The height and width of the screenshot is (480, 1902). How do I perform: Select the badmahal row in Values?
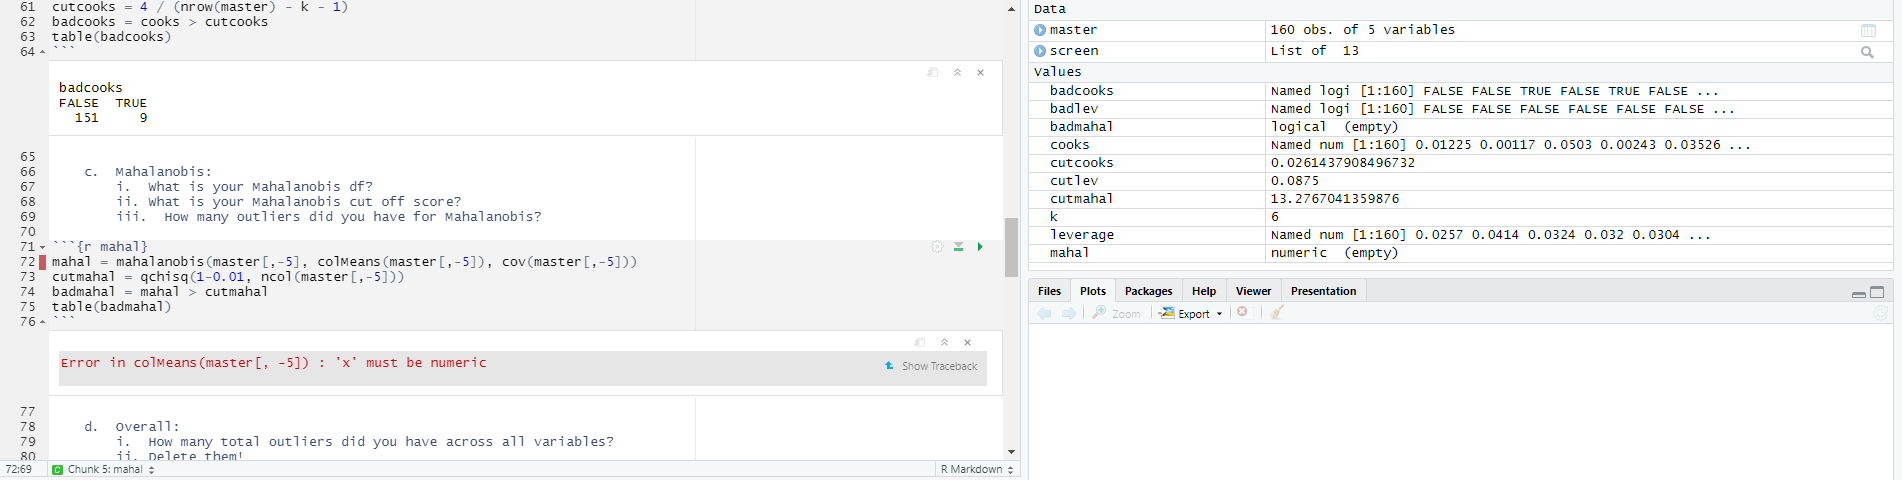(1460, 127)
